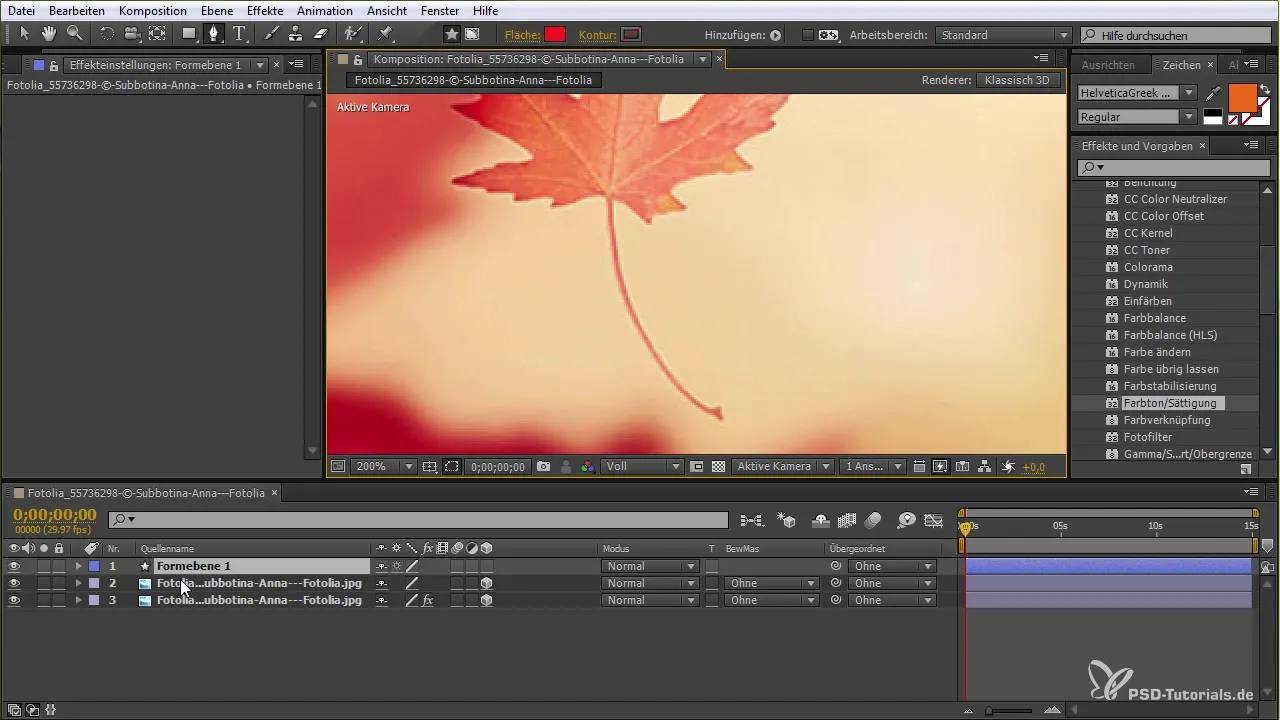Pick the Horizontal Type tool

coord(240,34)
